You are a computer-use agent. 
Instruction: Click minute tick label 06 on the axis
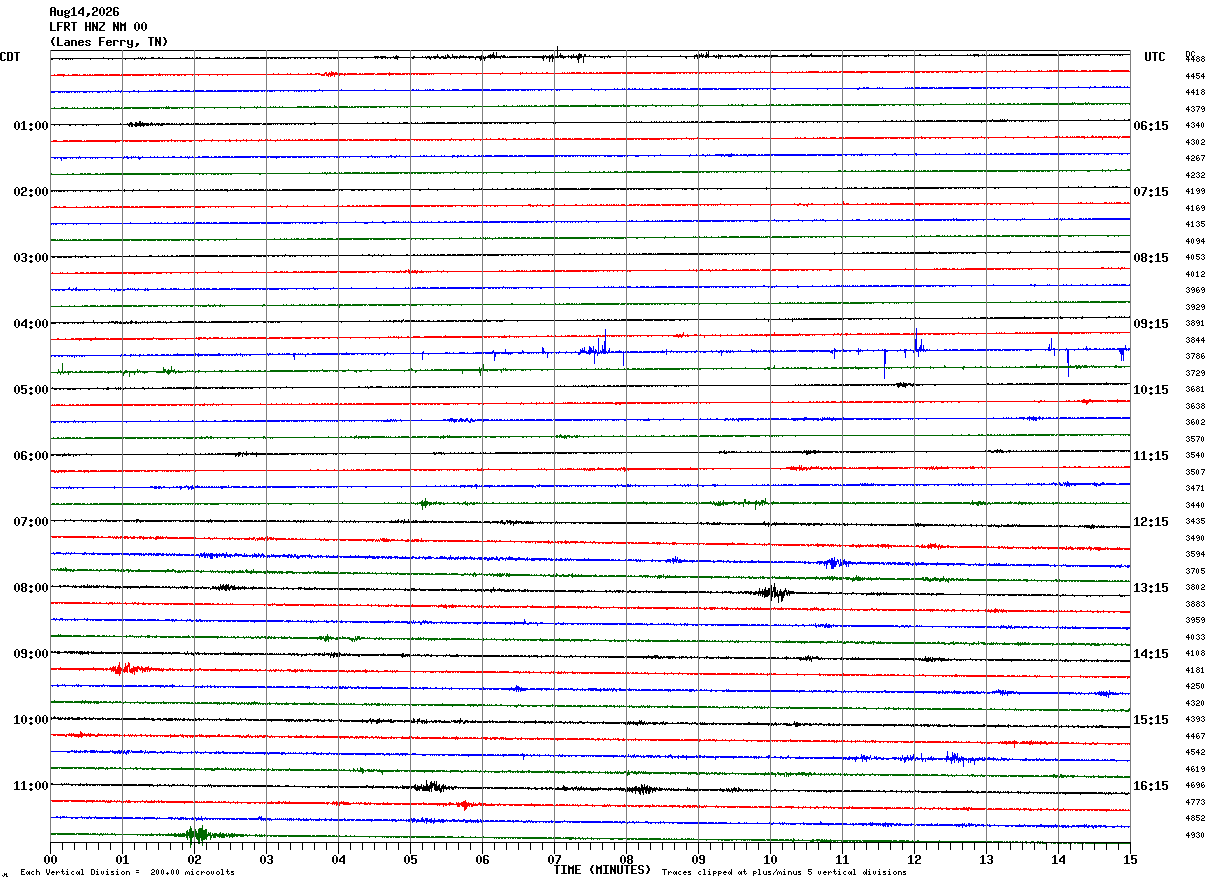point(482,859)
